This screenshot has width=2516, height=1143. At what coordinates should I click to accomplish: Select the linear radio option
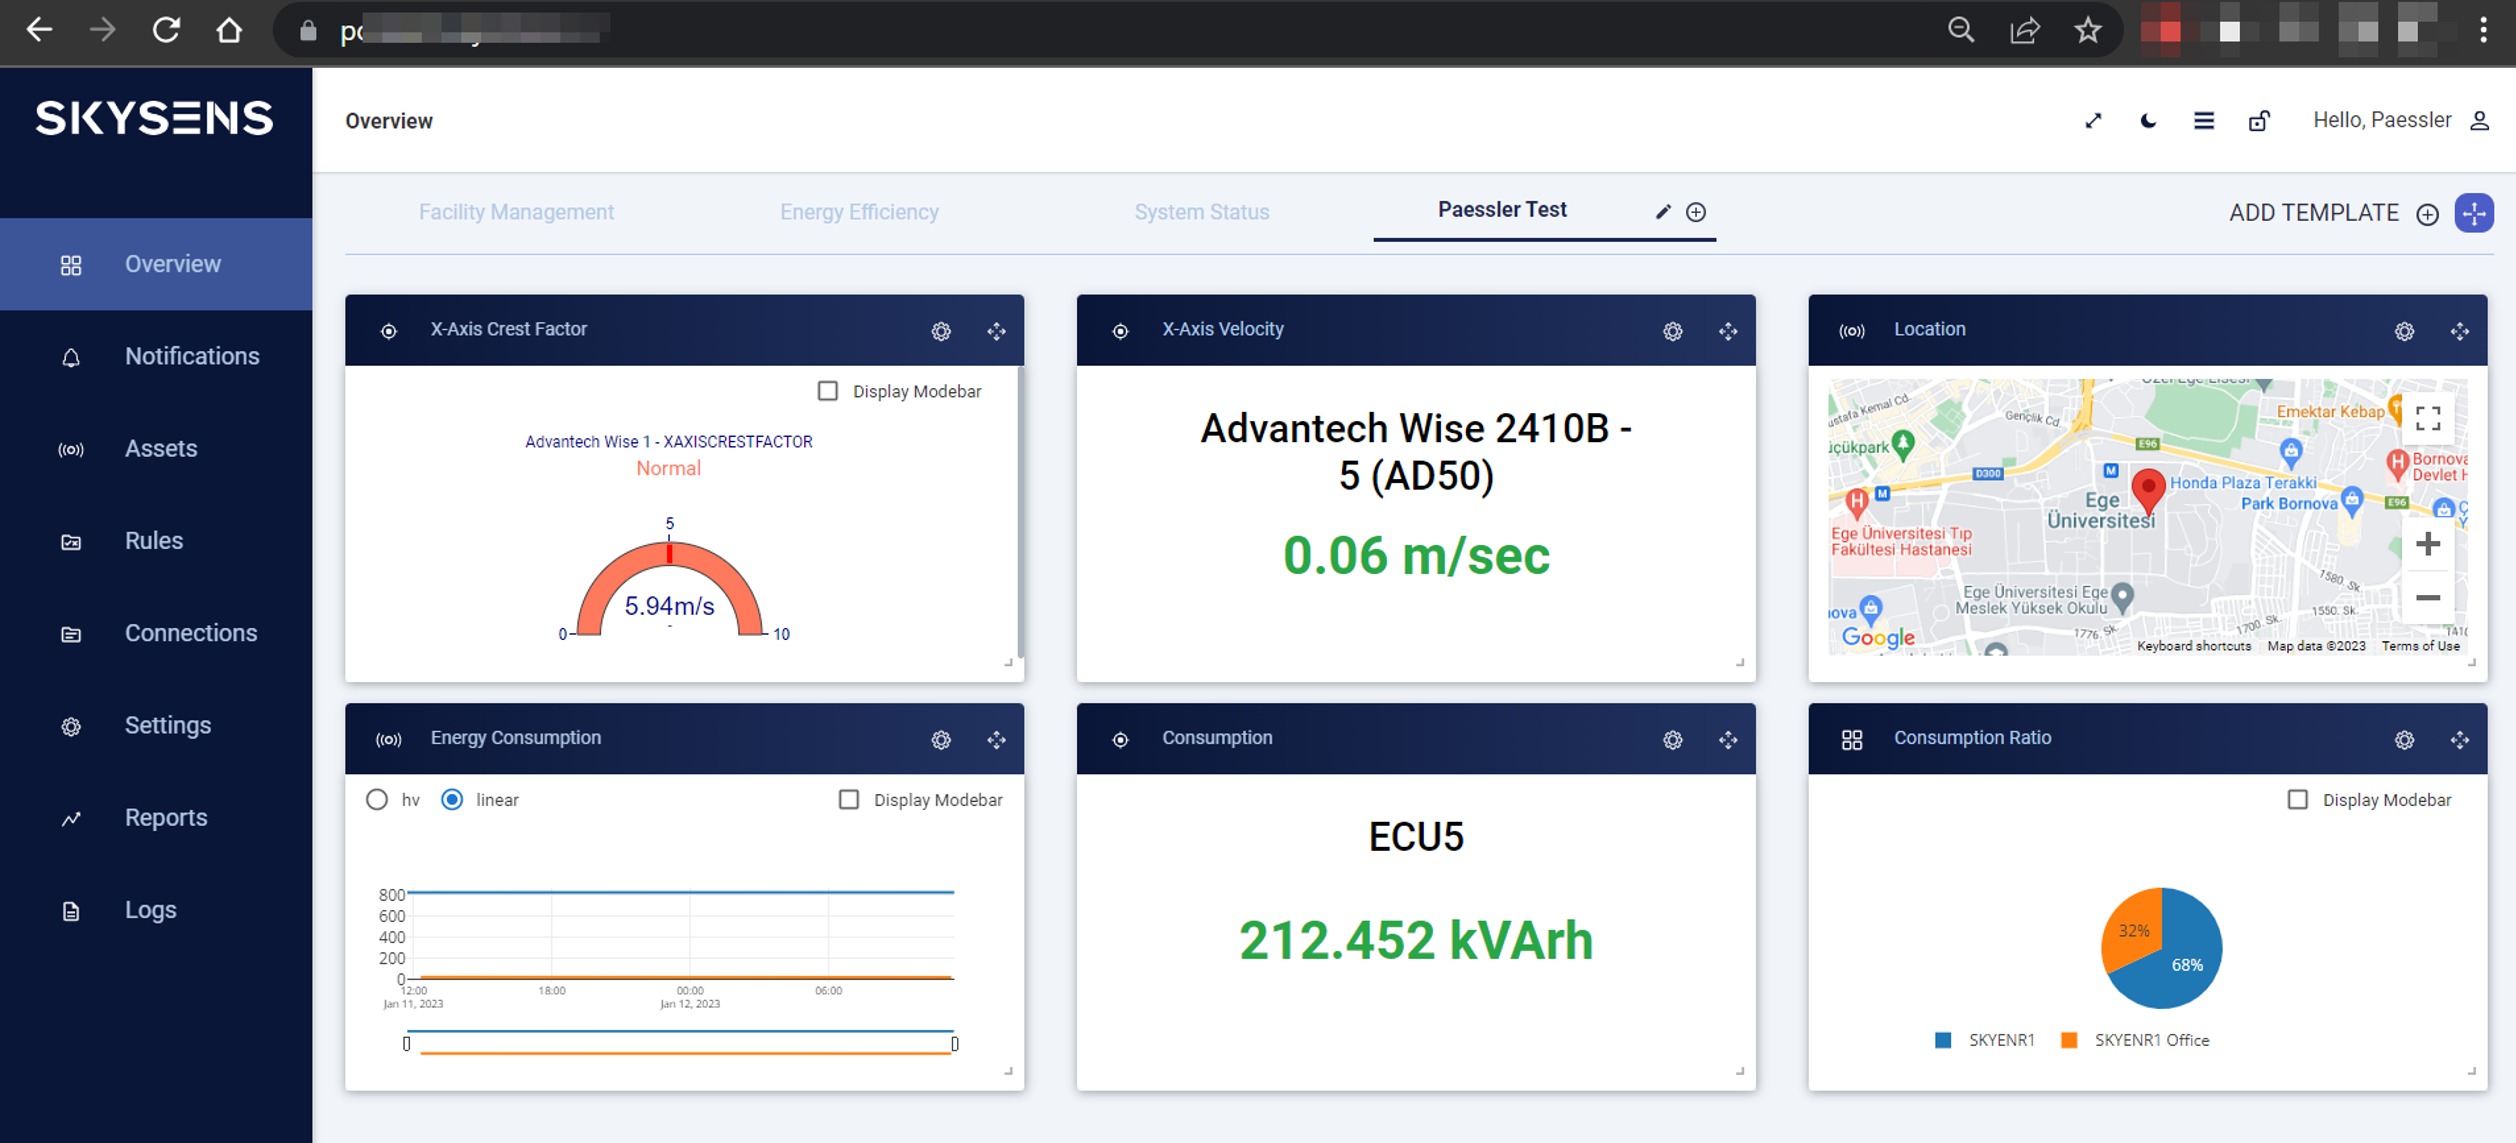click(452, 800)
